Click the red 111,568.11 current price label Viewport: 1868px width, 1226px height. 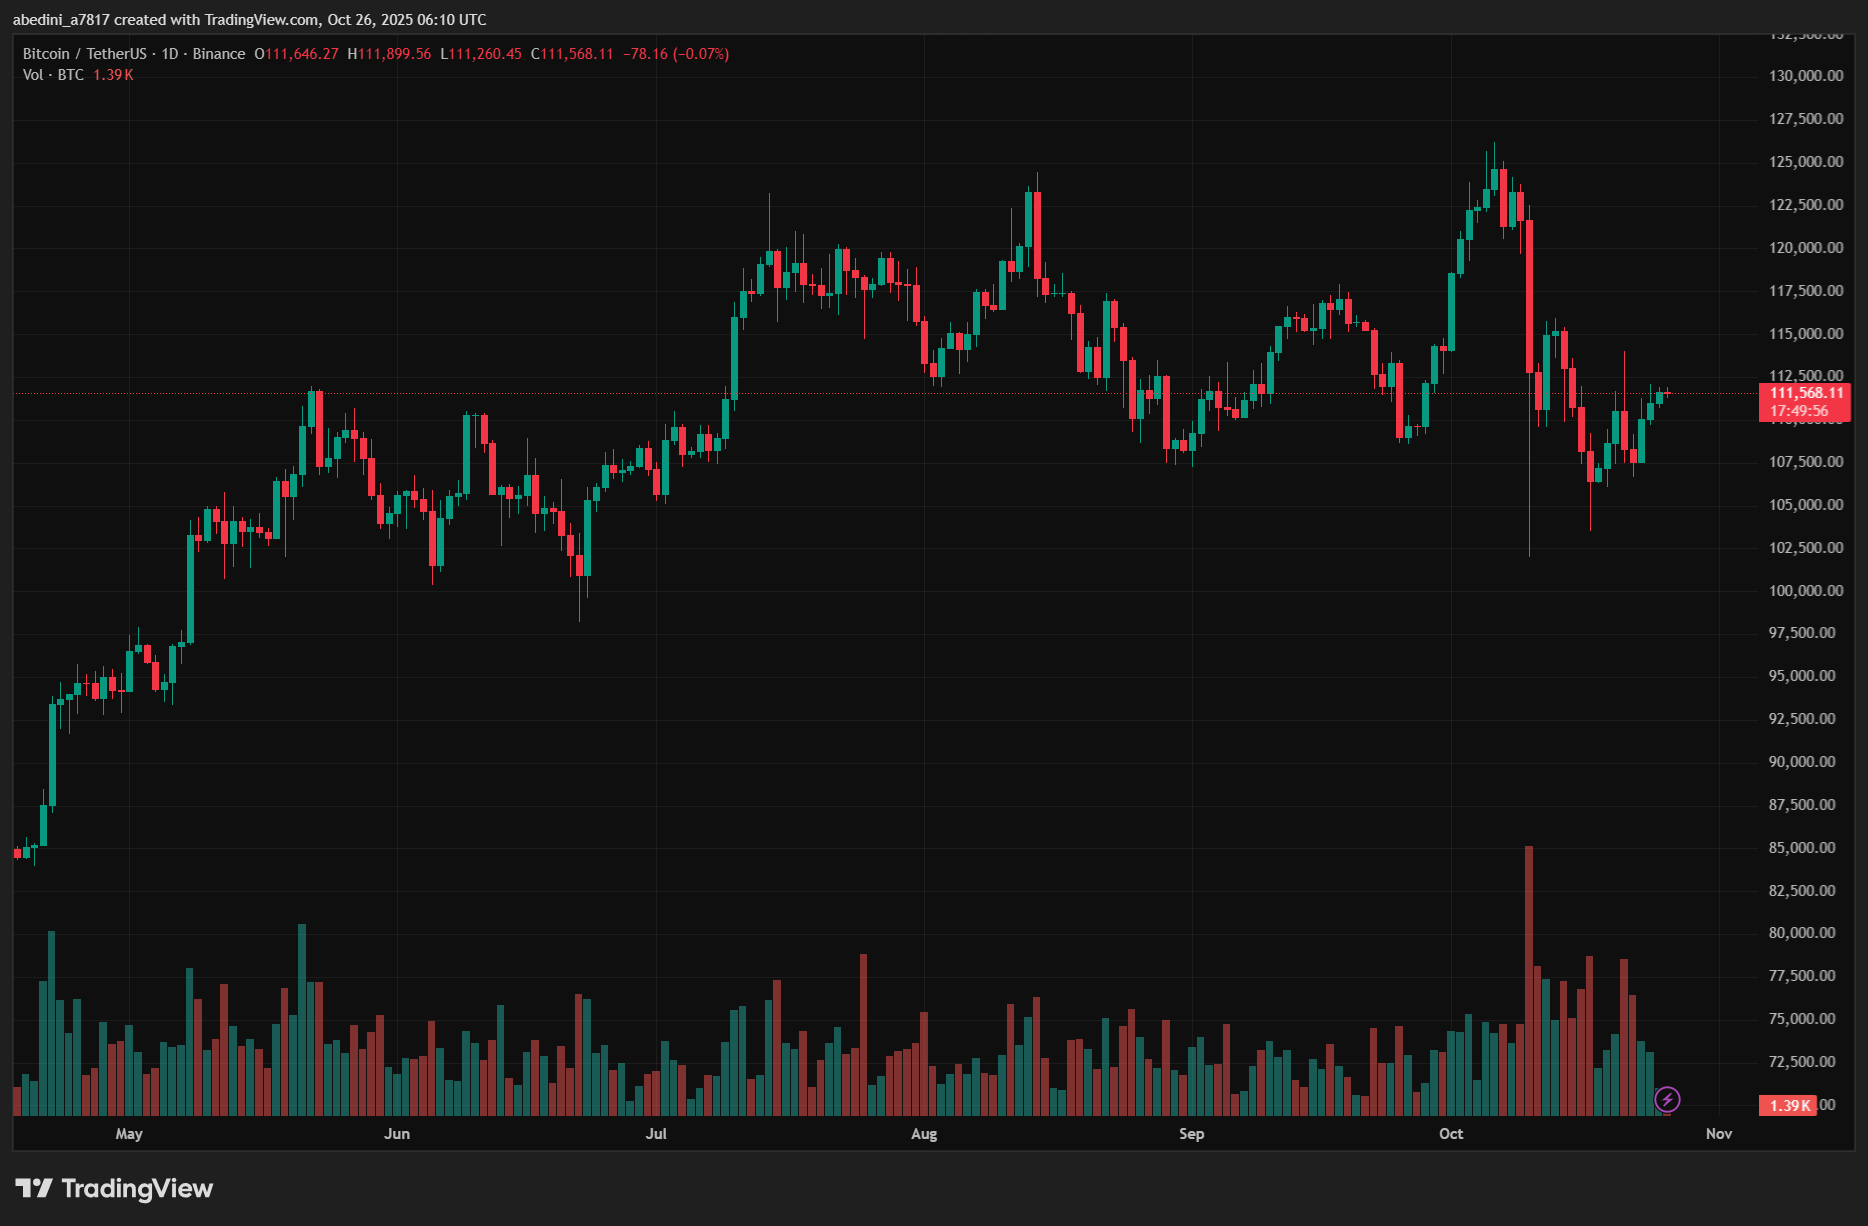[x=1805, y=393]
